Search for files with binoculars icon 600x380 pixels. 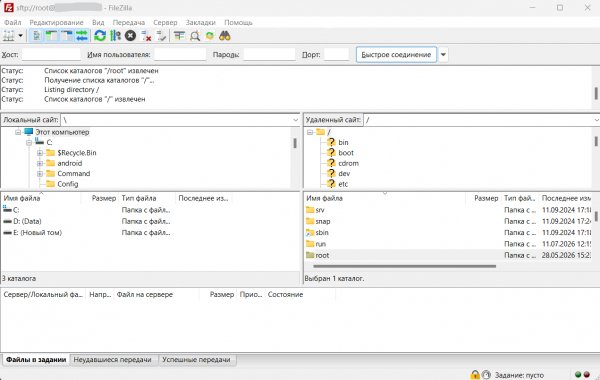click(x=225, y=36)
